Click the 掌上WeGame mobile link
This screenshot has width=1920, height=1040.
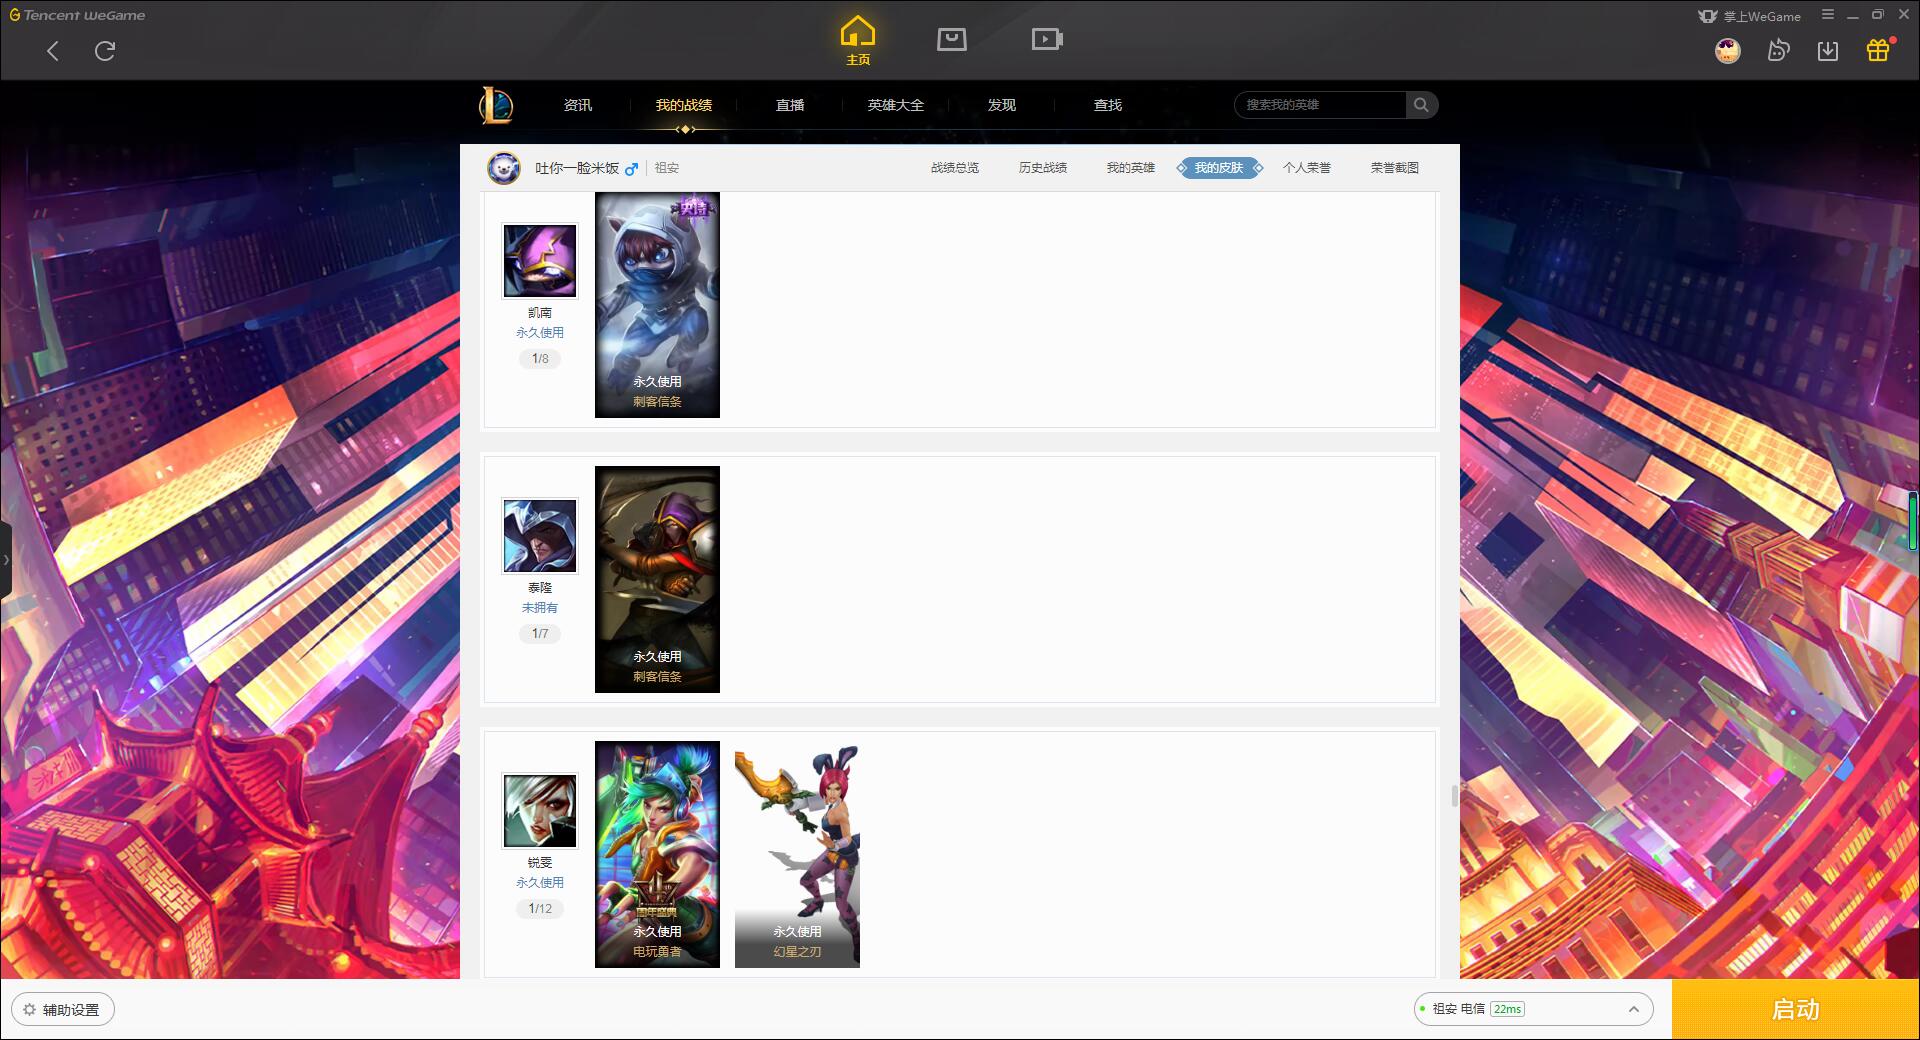coord(1749,16)
